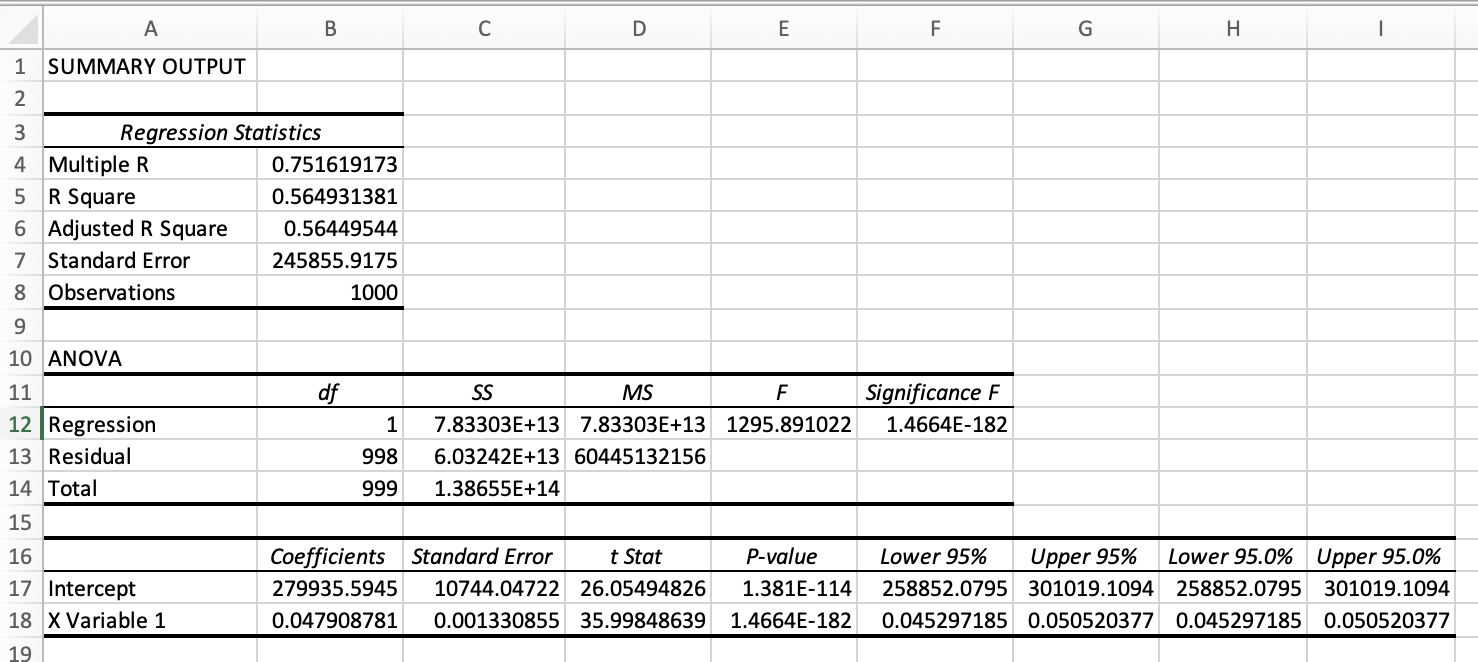The height and width of the screenshot is (662, 1478).
Task: Select intercept P-value 1.381E-114
Action: (x=783, y=588)
